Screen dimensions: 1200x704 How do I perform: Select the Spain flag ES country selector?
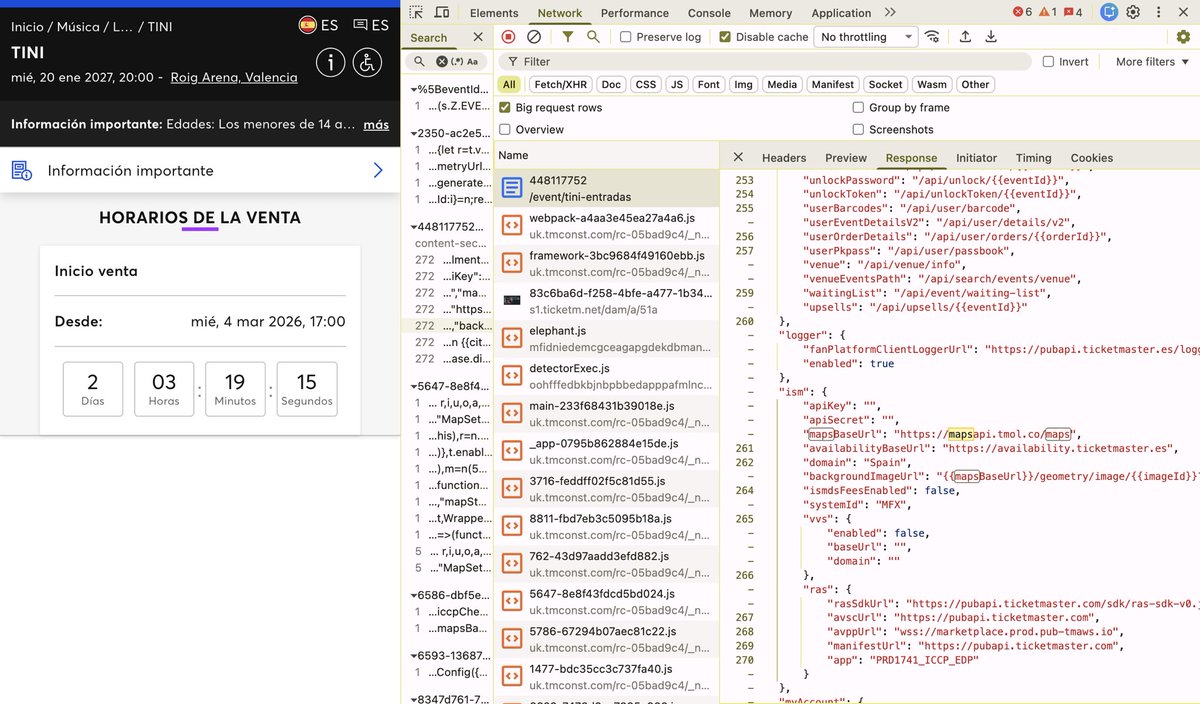click(318, 25)
